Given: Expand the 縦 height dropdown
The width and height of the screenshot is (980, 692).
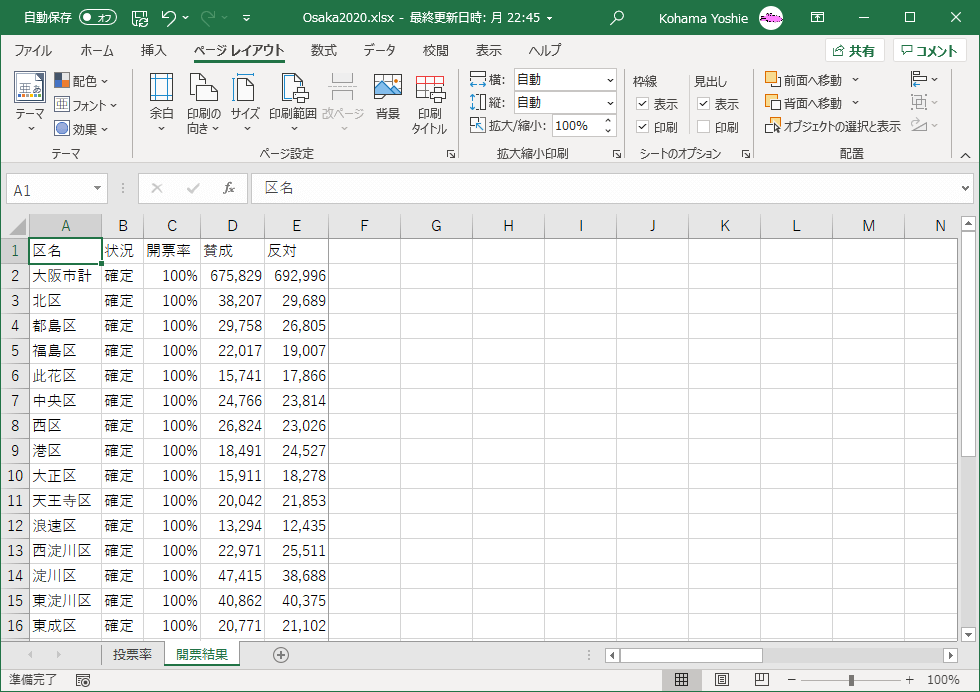Looking at the screenshot, I should [610, 103].
